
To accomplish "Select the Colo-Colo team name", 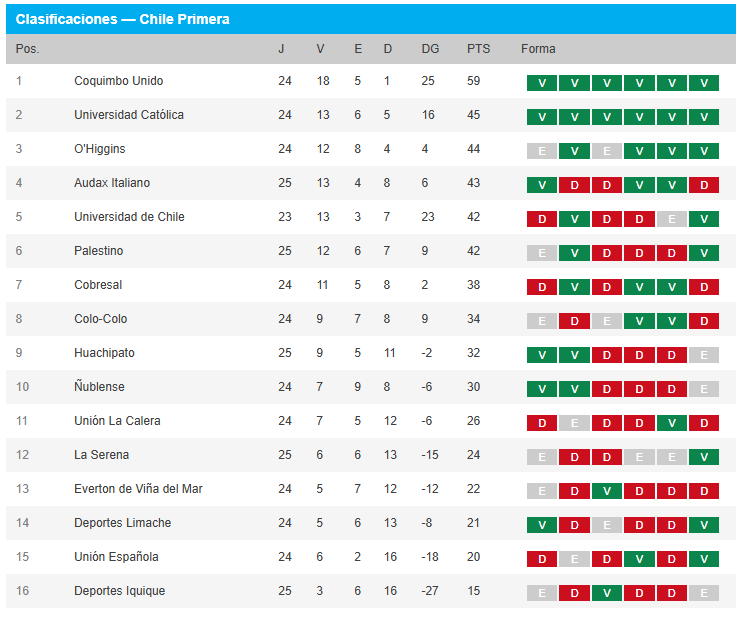I will pos(100,319).
